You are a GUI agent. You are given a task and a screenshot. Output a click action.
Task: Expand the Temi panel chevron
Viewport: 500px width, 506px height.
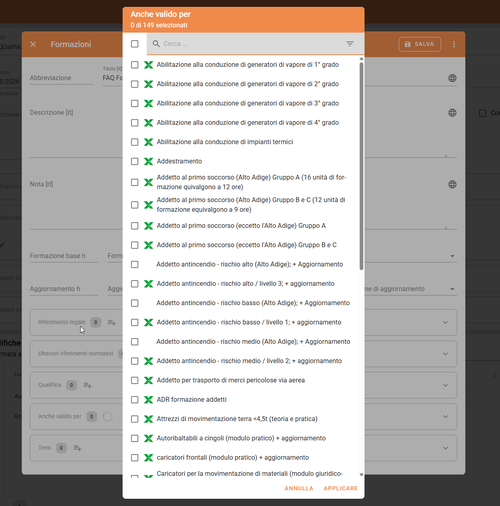pos(445,448)
